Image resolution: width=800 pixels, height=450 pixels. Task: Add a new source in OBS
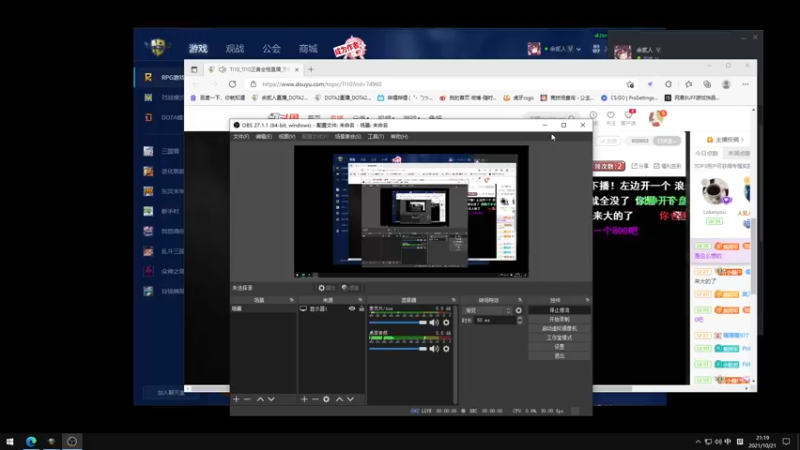point(304,399)
